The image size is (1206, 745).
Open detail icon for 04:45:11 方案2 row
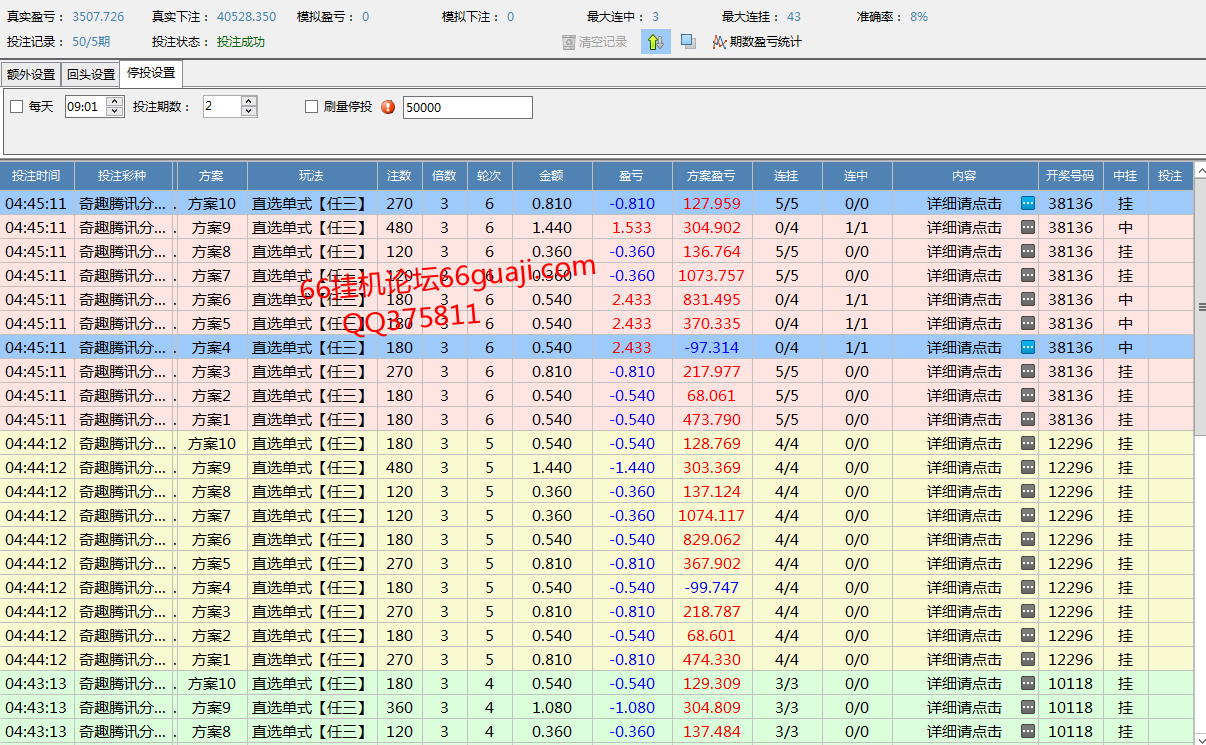click(x=1028, y=395)
